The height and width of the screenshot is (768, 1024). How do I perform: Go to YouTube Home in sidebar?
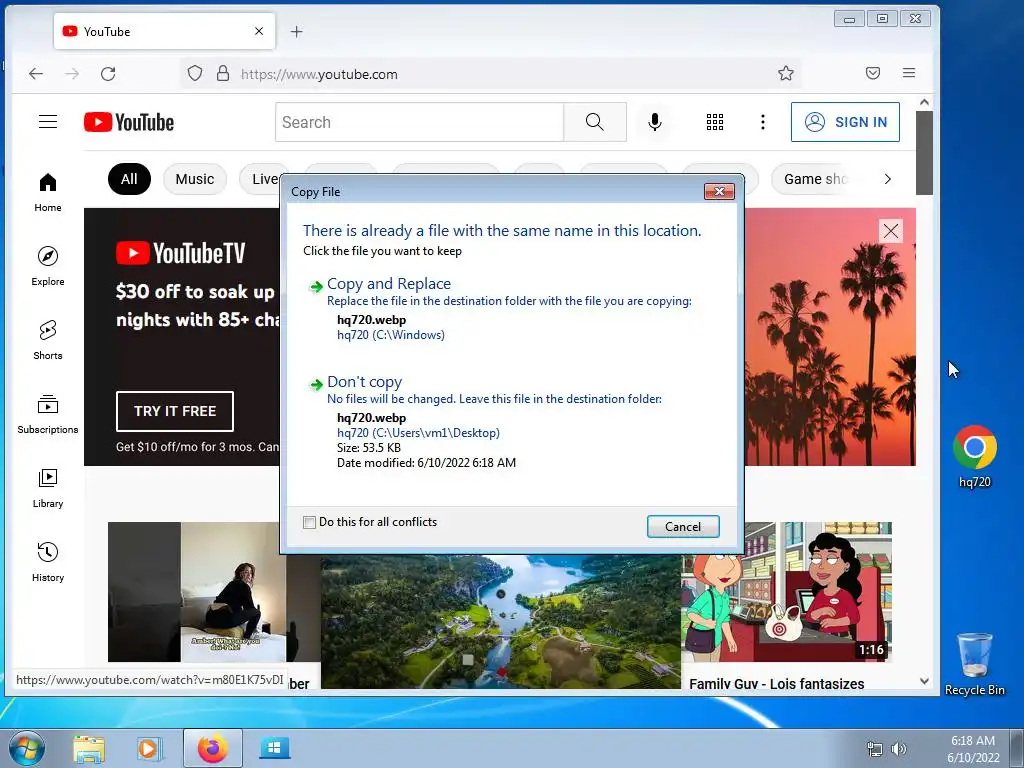pyautogui.click(x=48, y=193)
